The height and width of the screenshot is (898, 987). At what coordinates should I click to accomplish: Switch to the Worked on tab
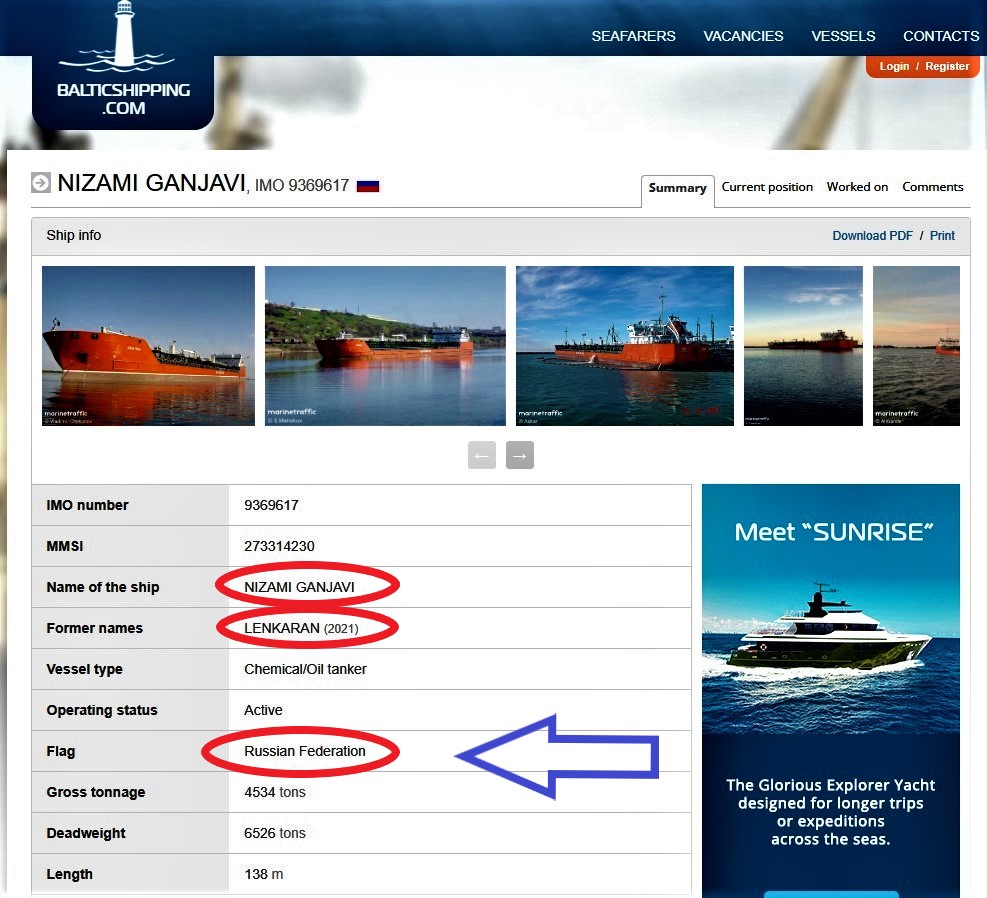click(857, 187)
